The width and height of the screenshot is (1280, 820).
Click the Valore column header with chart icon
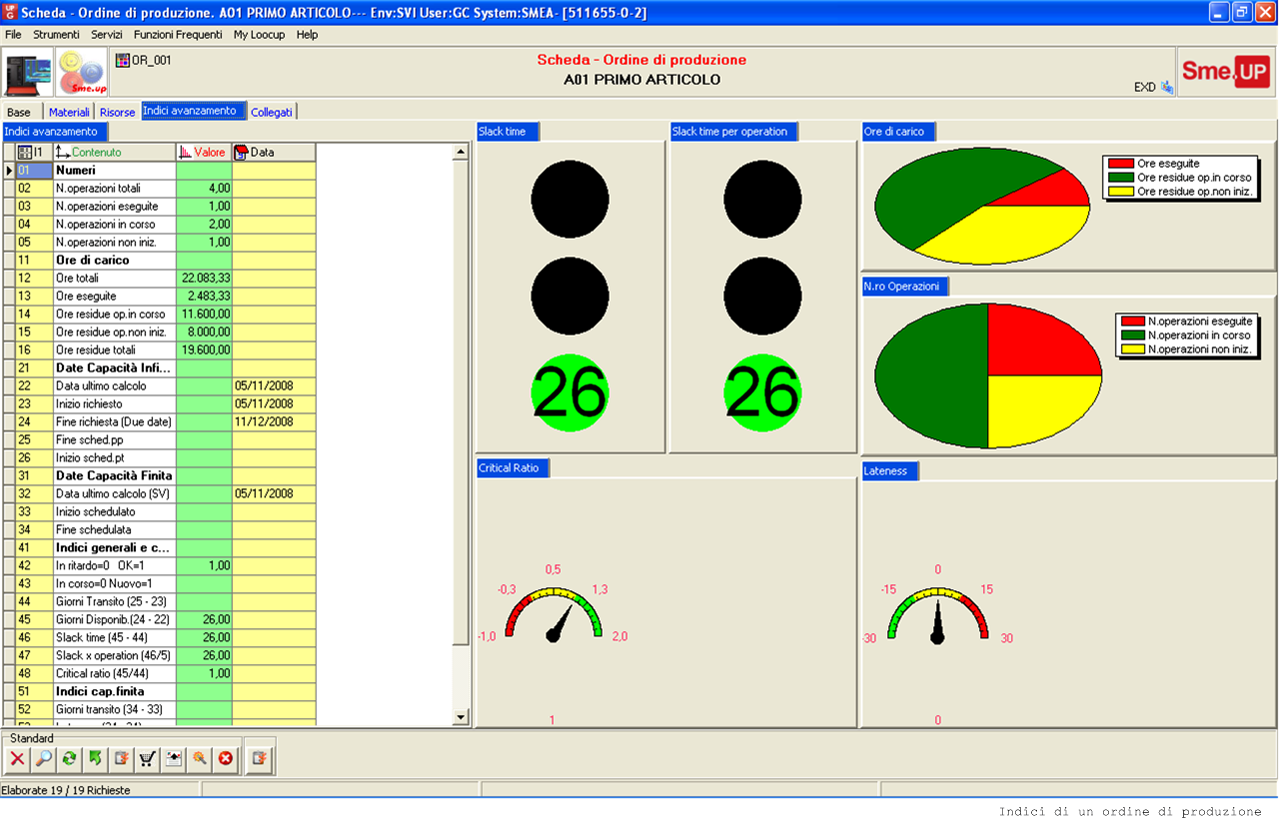[x=204, y=152]
